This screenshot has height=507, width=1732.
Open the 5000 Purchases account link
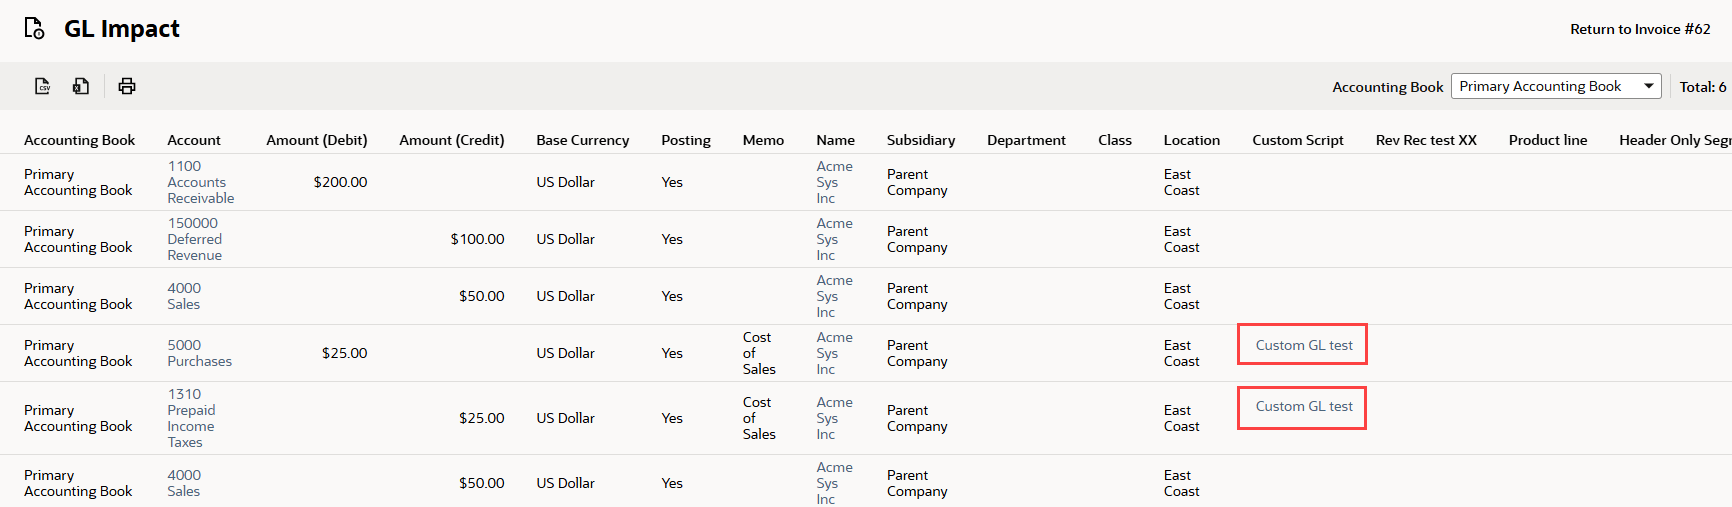(199, 353)
